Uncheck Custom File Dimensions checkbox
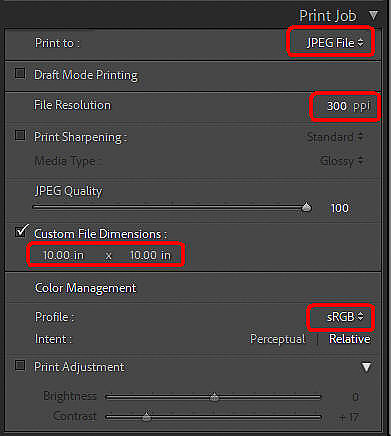The image size is (391, 436). click(21, 231)
